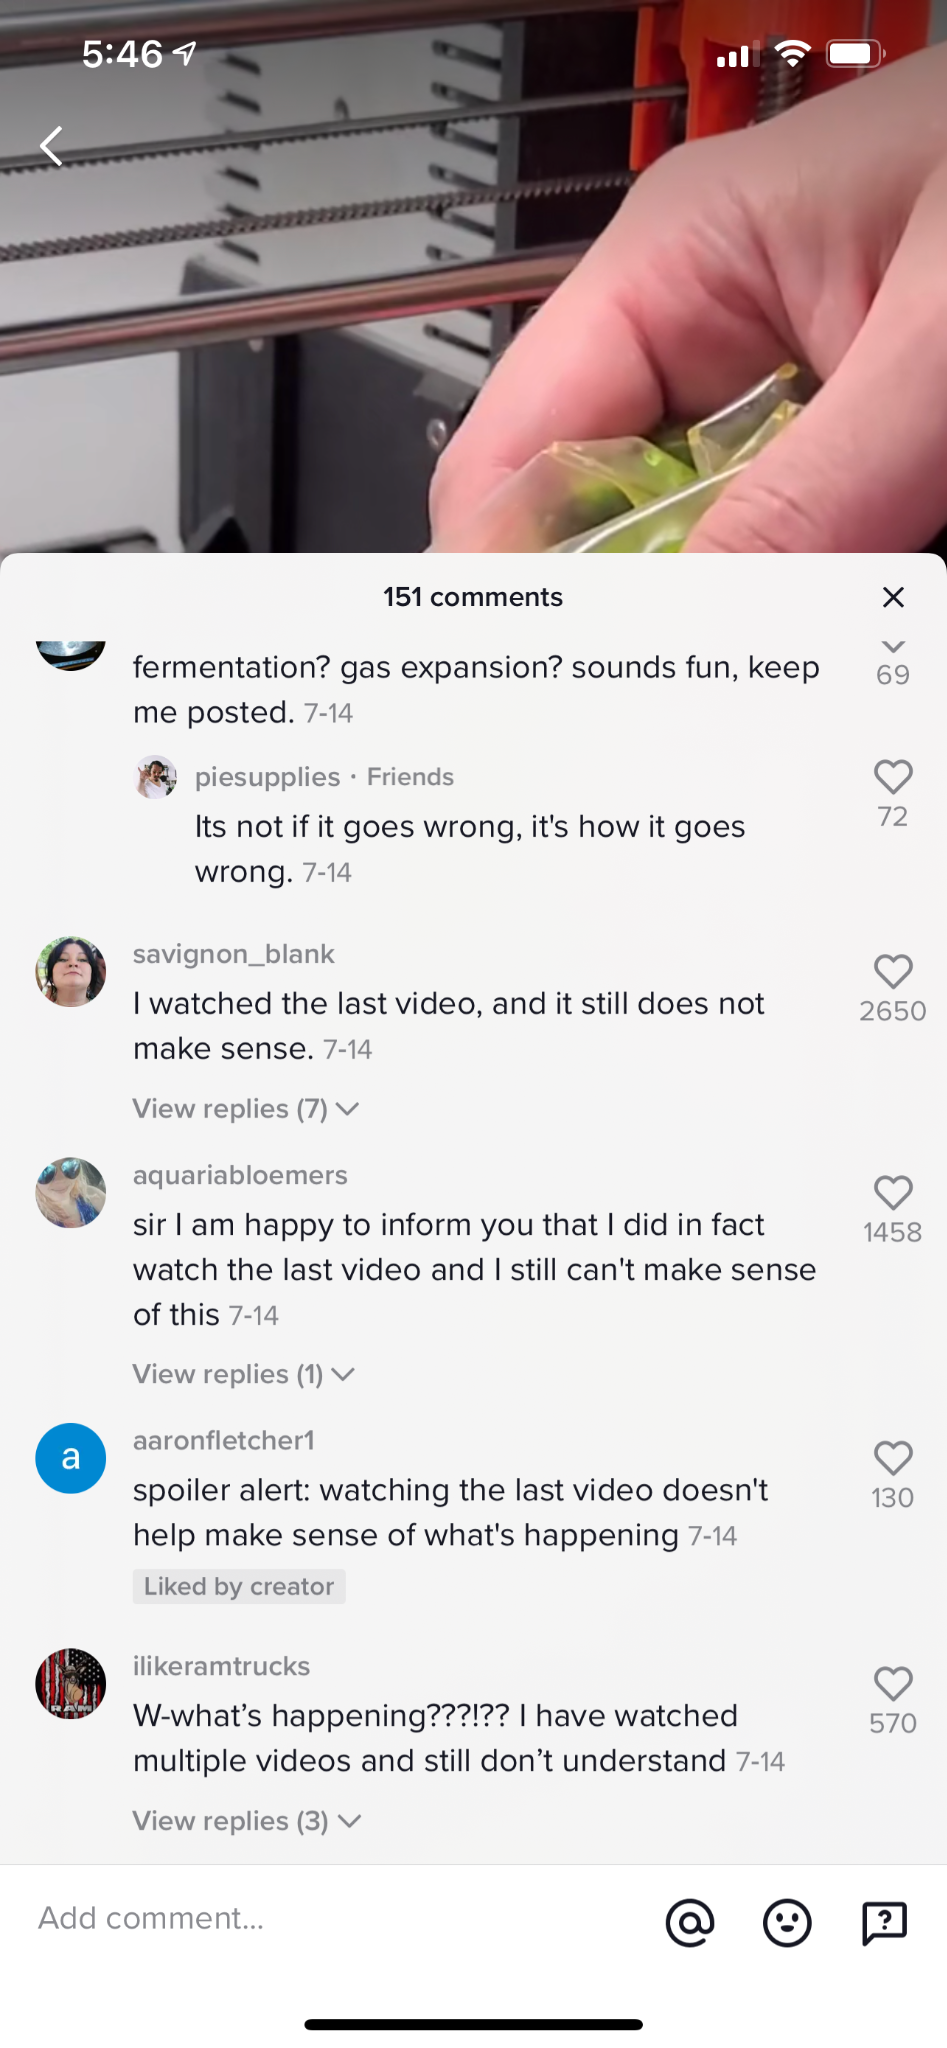947x2048 pixels.
Task: Heart the ilikeramtrucks comment
Action: click(893, 1684)
